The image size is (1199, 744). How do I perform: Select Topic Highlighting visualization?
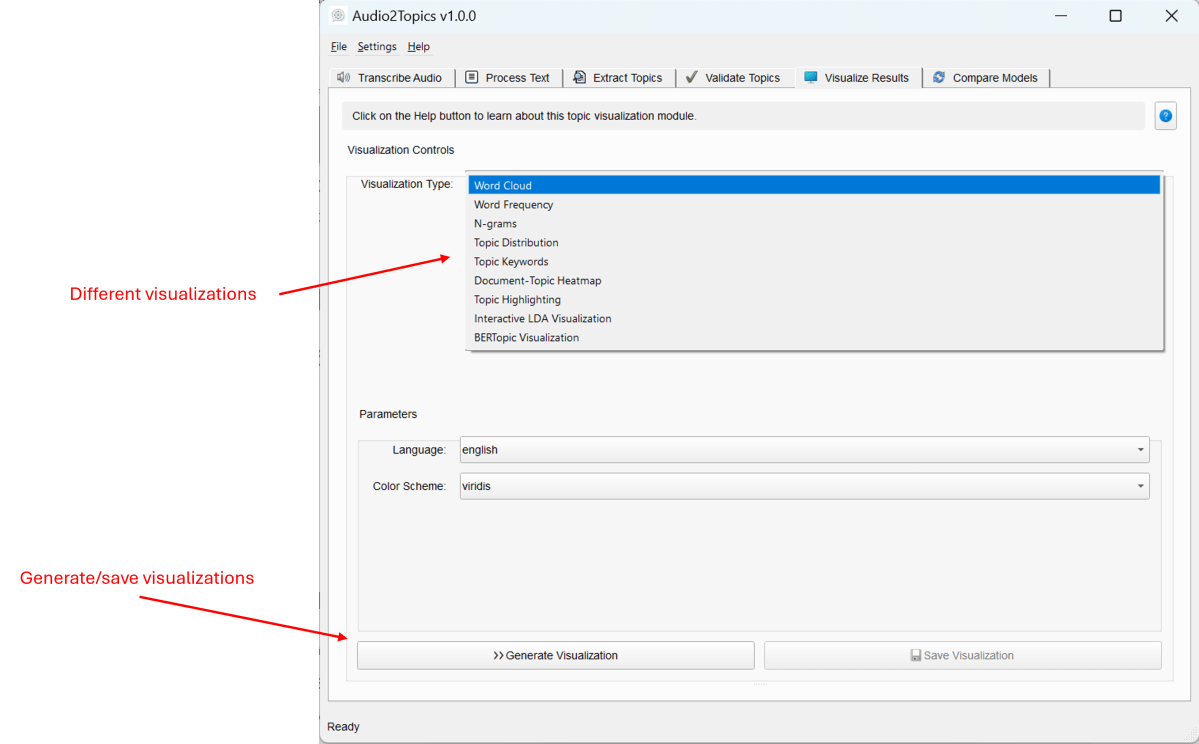click(x=814, y=300)
